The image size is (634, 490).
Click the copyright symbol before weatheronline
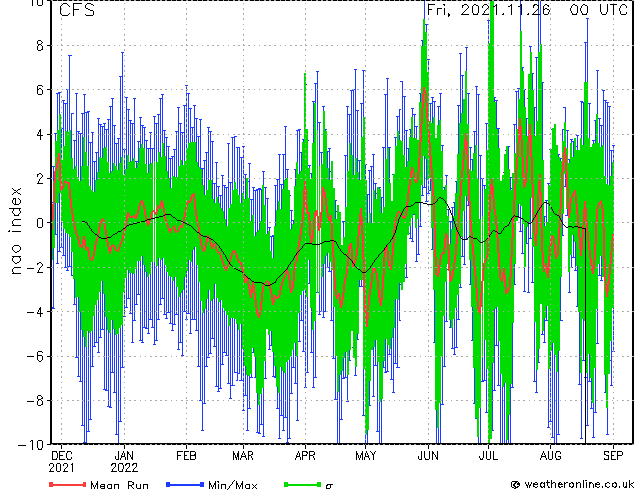pos(515,484)
